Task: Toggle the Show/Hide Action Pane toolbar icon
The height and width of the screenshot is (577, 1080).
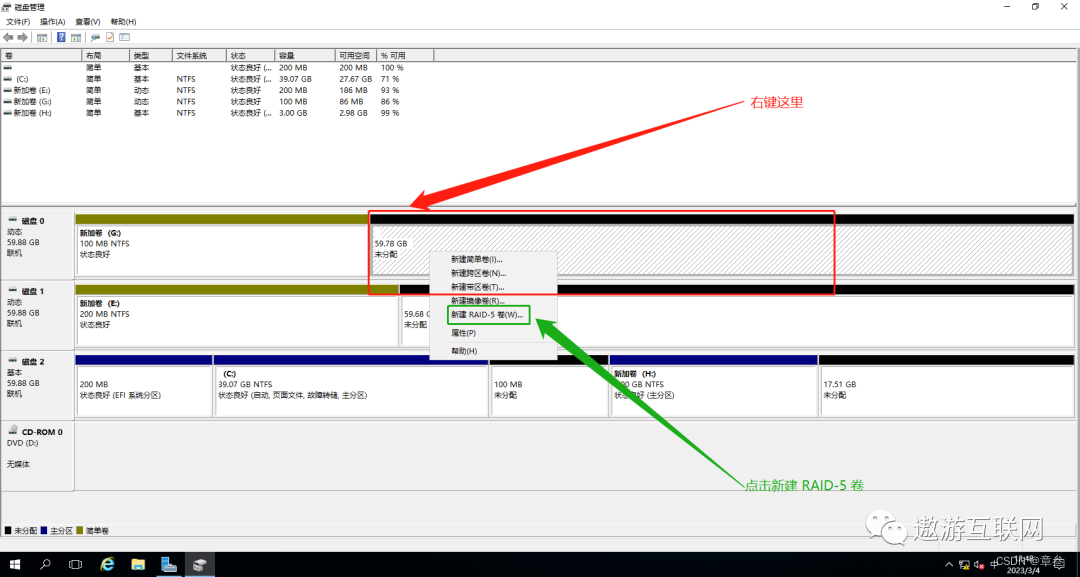Action: click(76, 37)
